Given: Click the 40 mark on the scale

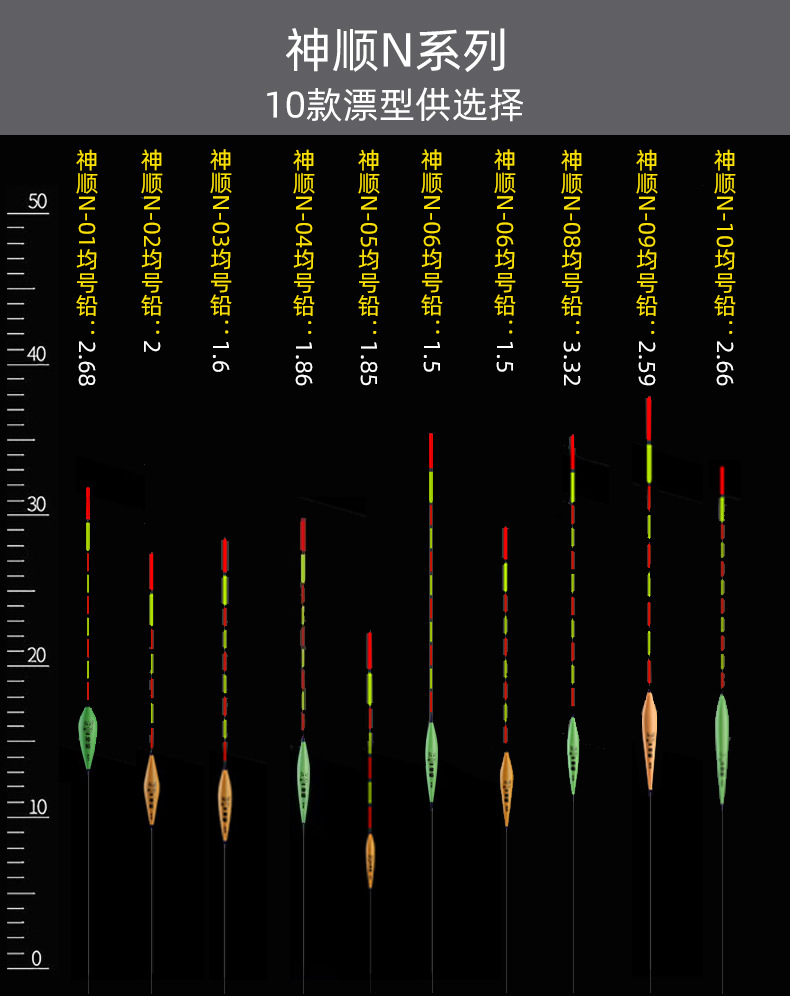Looking at the screenshot, I should pos(37,354).
